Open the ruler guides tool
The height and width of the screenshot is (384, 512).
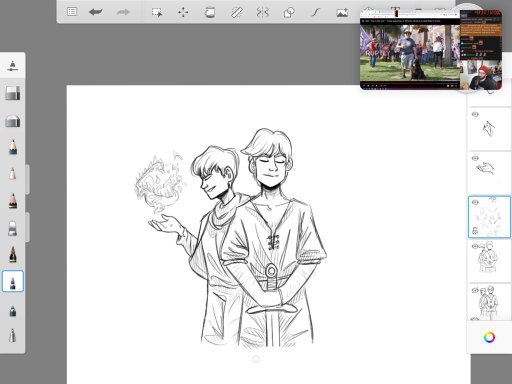pos(237,13)
